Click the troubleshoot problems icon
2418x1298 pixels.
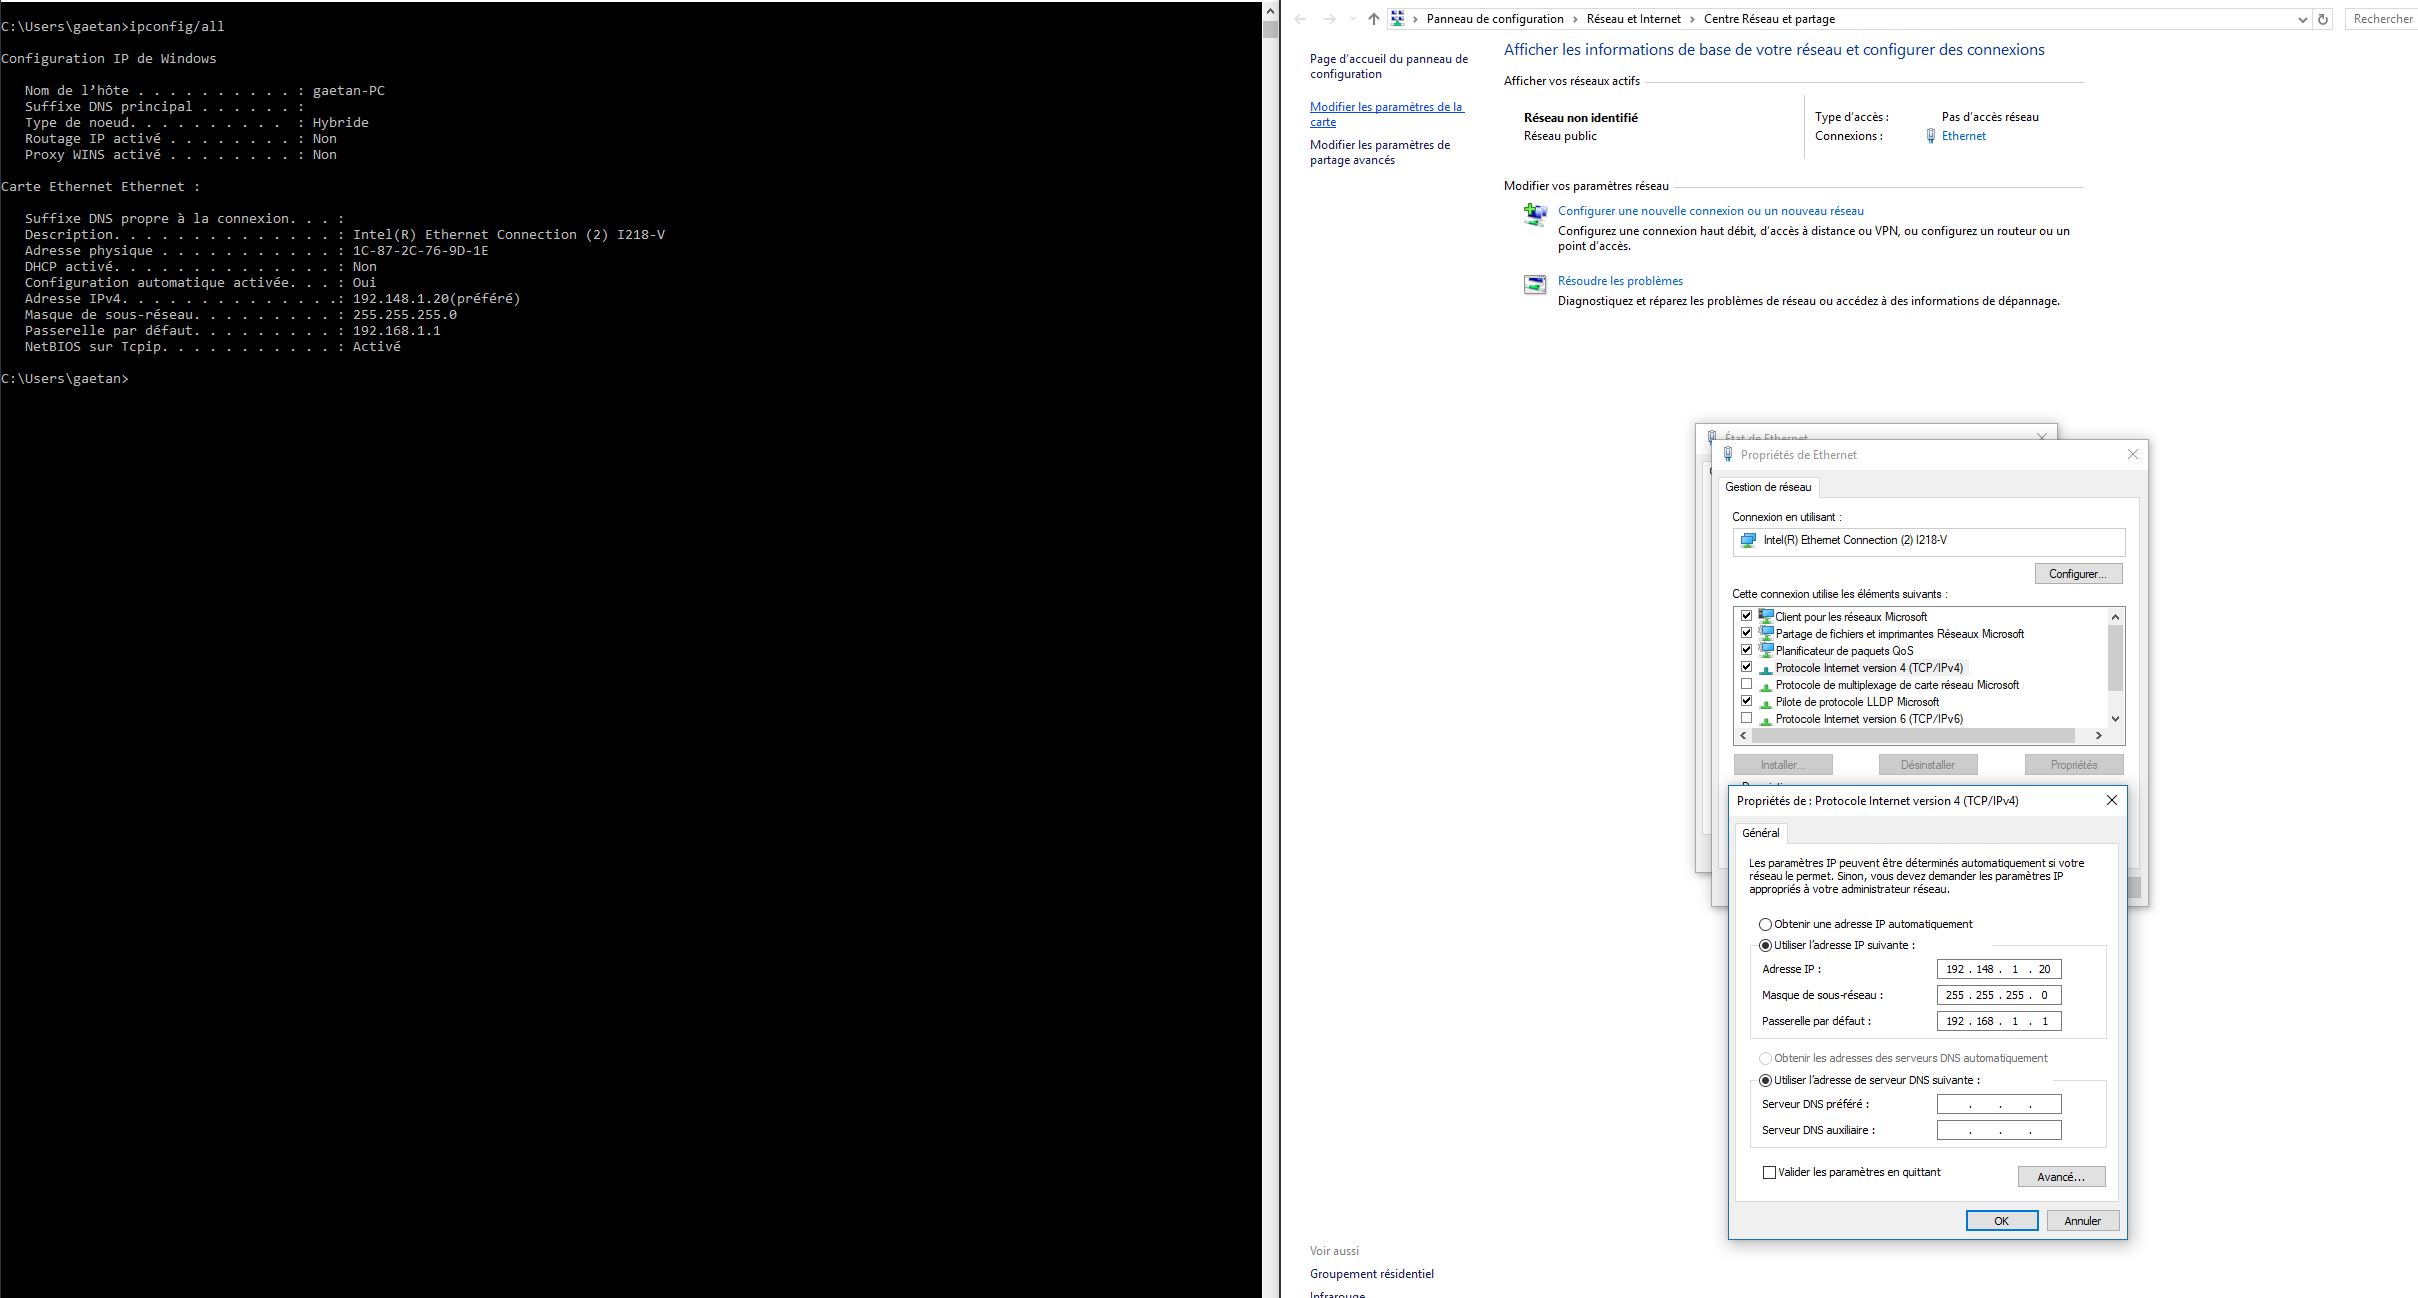pos(1535,285)
